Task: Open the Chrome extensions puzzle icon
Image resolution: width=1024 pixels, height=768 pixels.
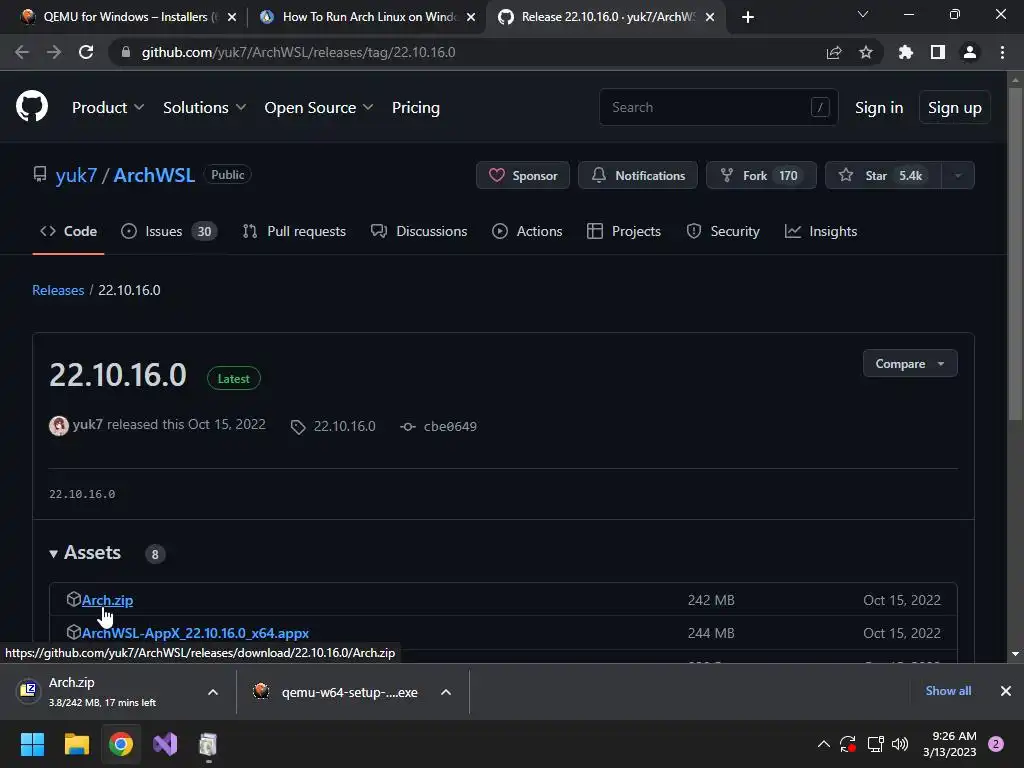Action: (905, 52)
